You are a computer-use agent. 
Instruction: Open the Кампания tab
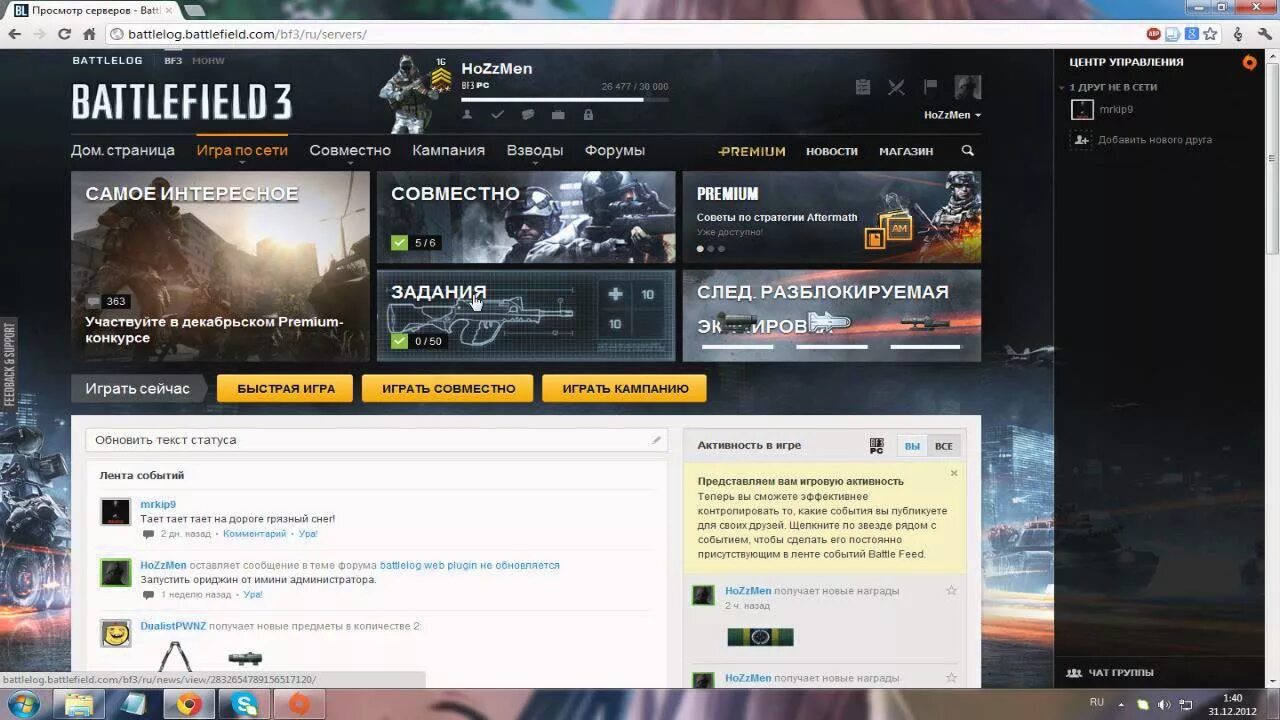point(449,151)
